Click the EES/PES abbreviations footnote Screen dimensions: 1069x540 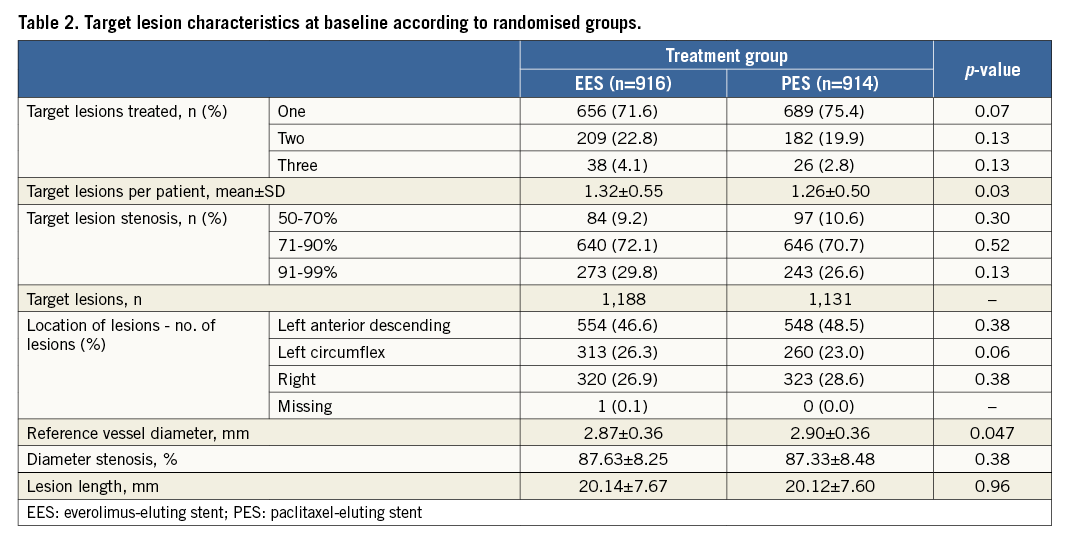click(x=224, y=513)
